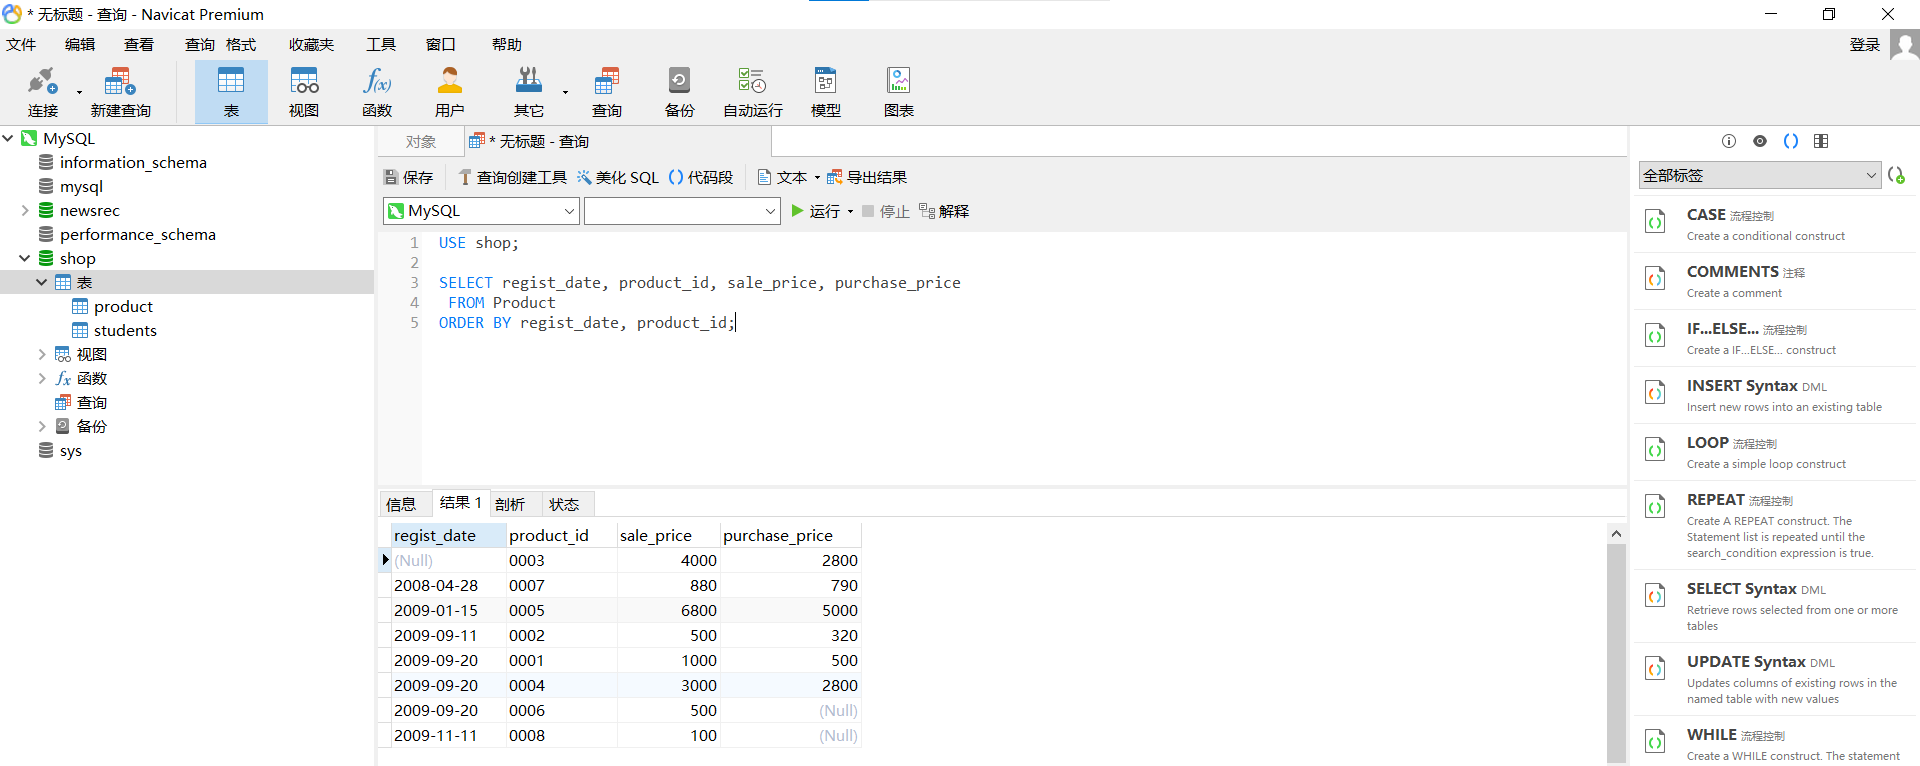This screenshot has width=1920, height=766.
Task: Select the SELECT Syntax snippet
Action: click(x=1776, y=606)
